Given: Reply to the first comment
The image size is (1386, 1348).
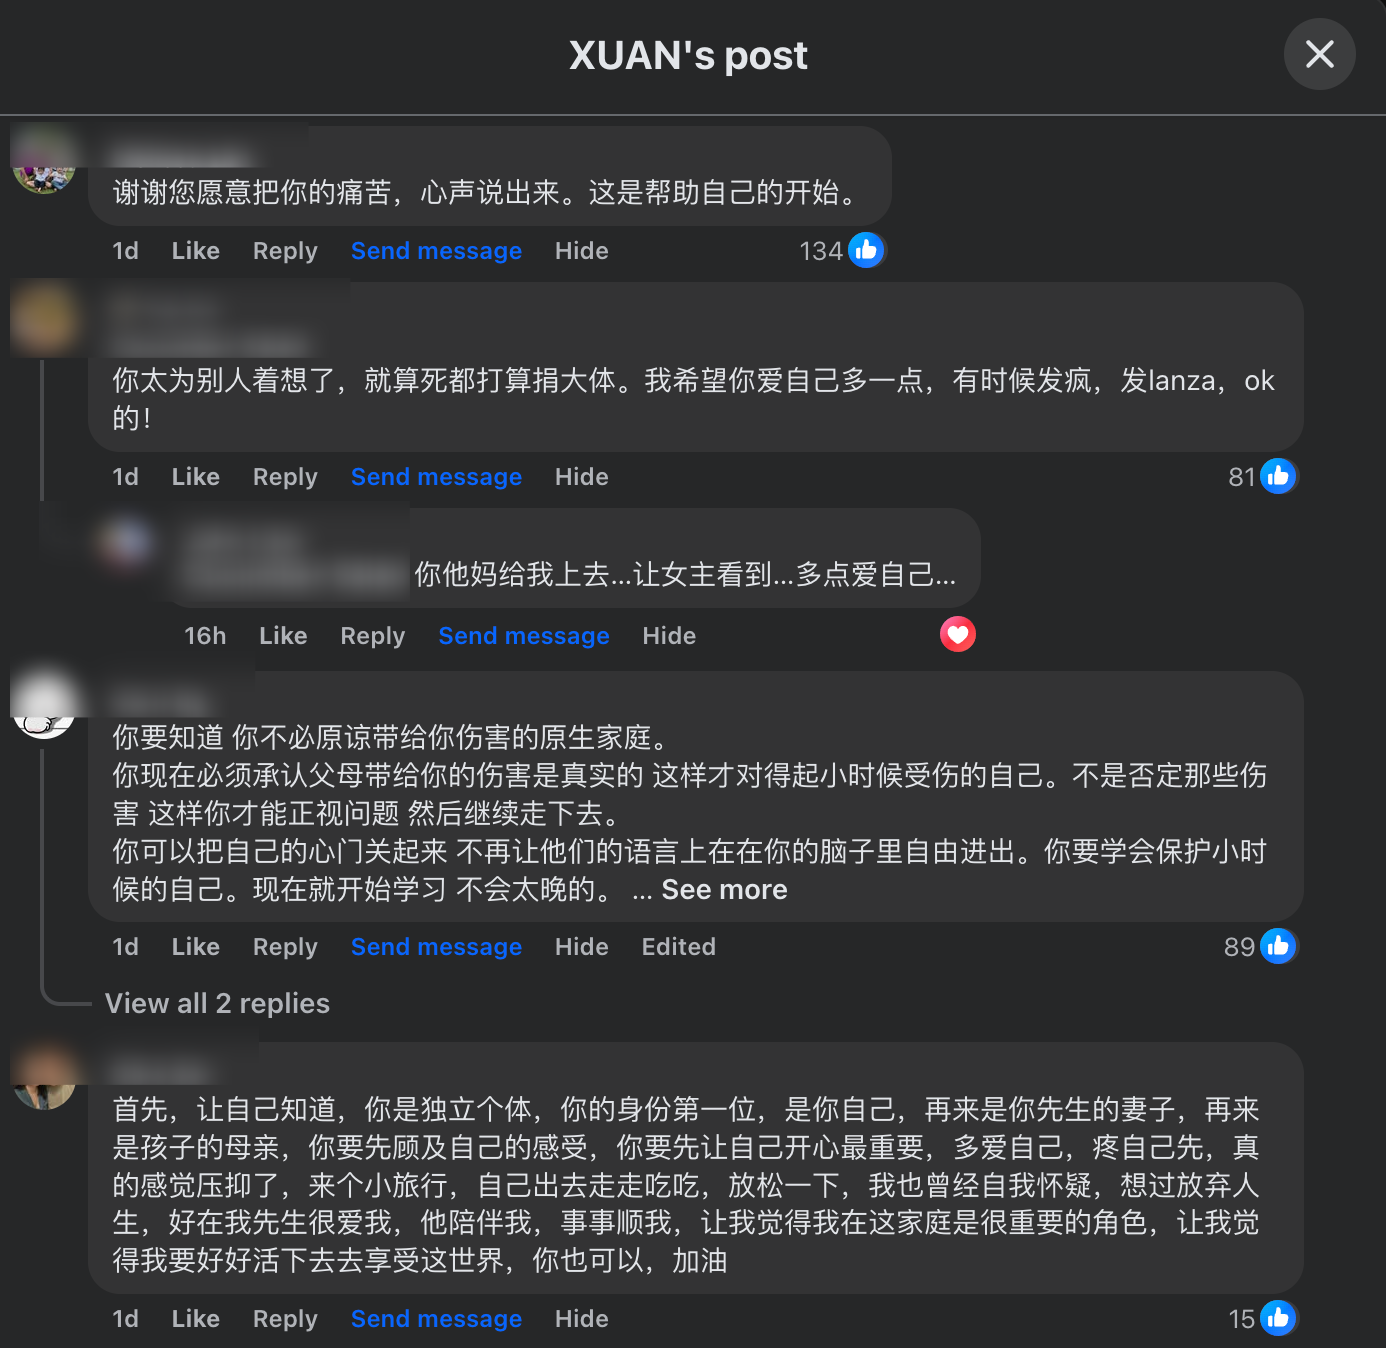Looking at the screenshot, I should pos(285,251).
